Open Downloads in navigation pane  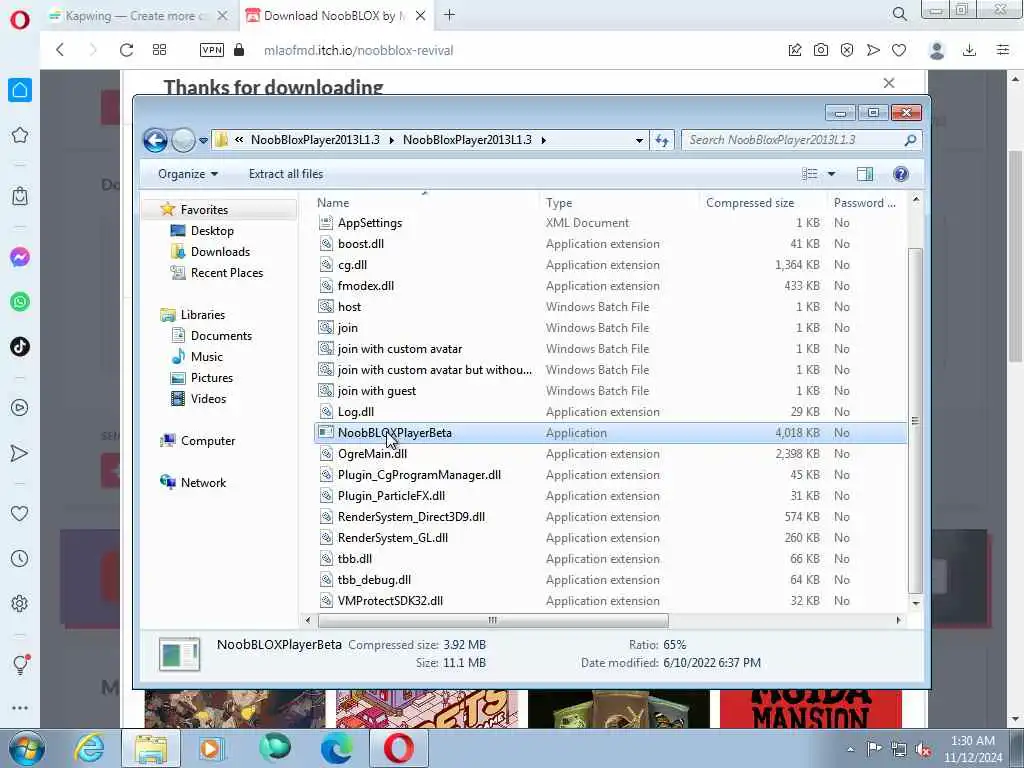220,251
